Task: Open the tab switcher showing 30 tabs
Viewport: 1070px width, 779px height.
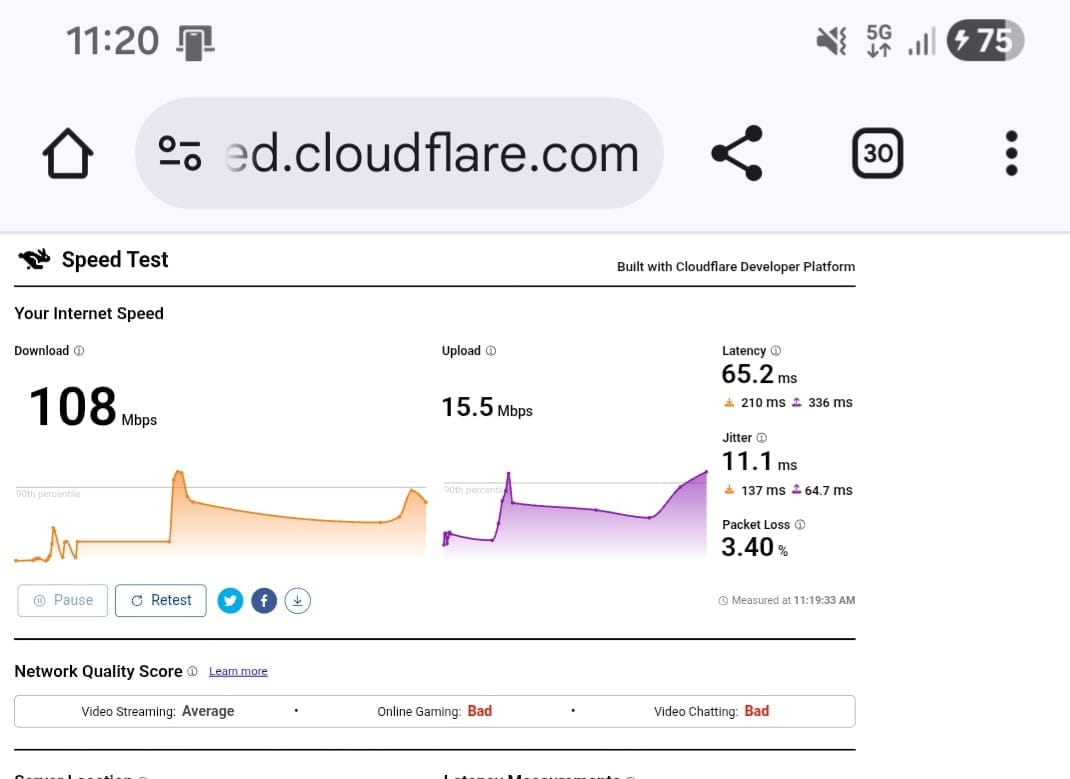Action: [x=877, y=153]
